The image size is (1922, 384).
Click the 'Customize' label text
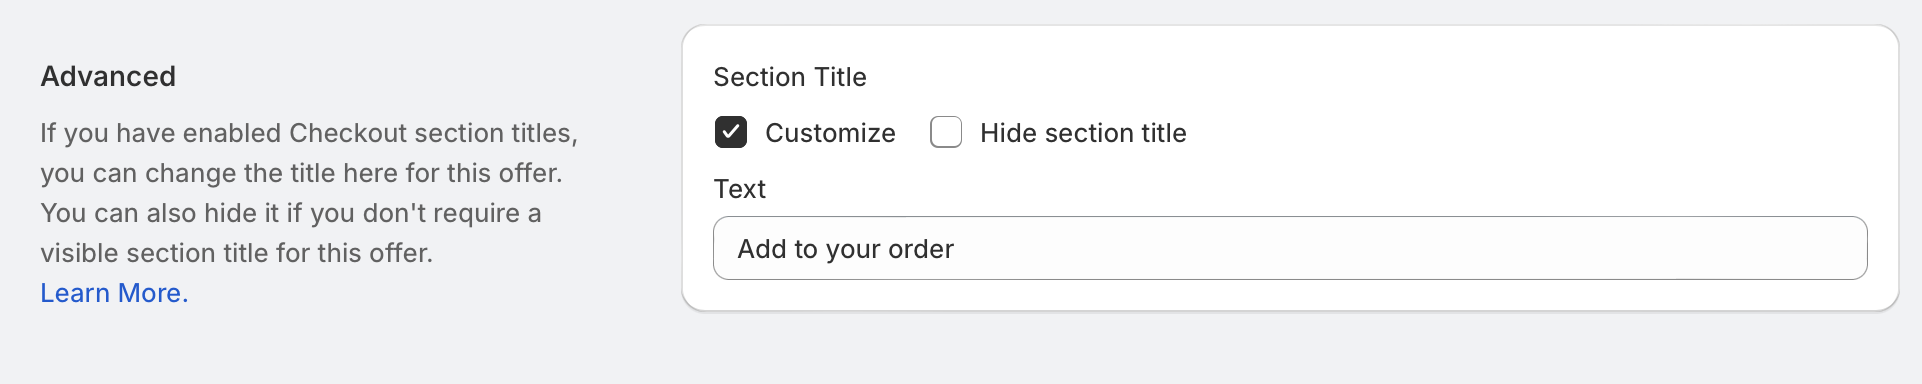[830, 133]
